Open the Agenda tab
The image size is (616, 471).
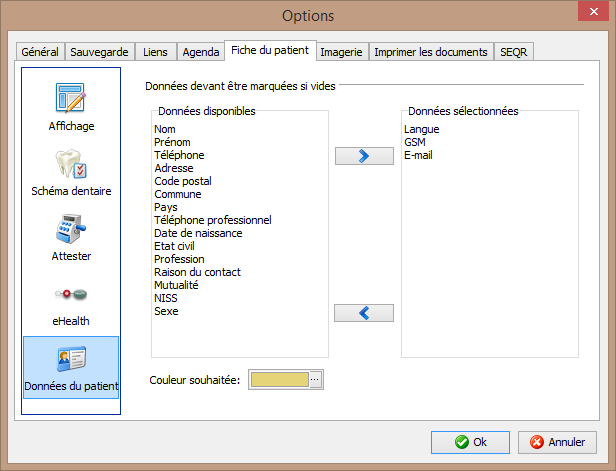[x=200, y=51]
